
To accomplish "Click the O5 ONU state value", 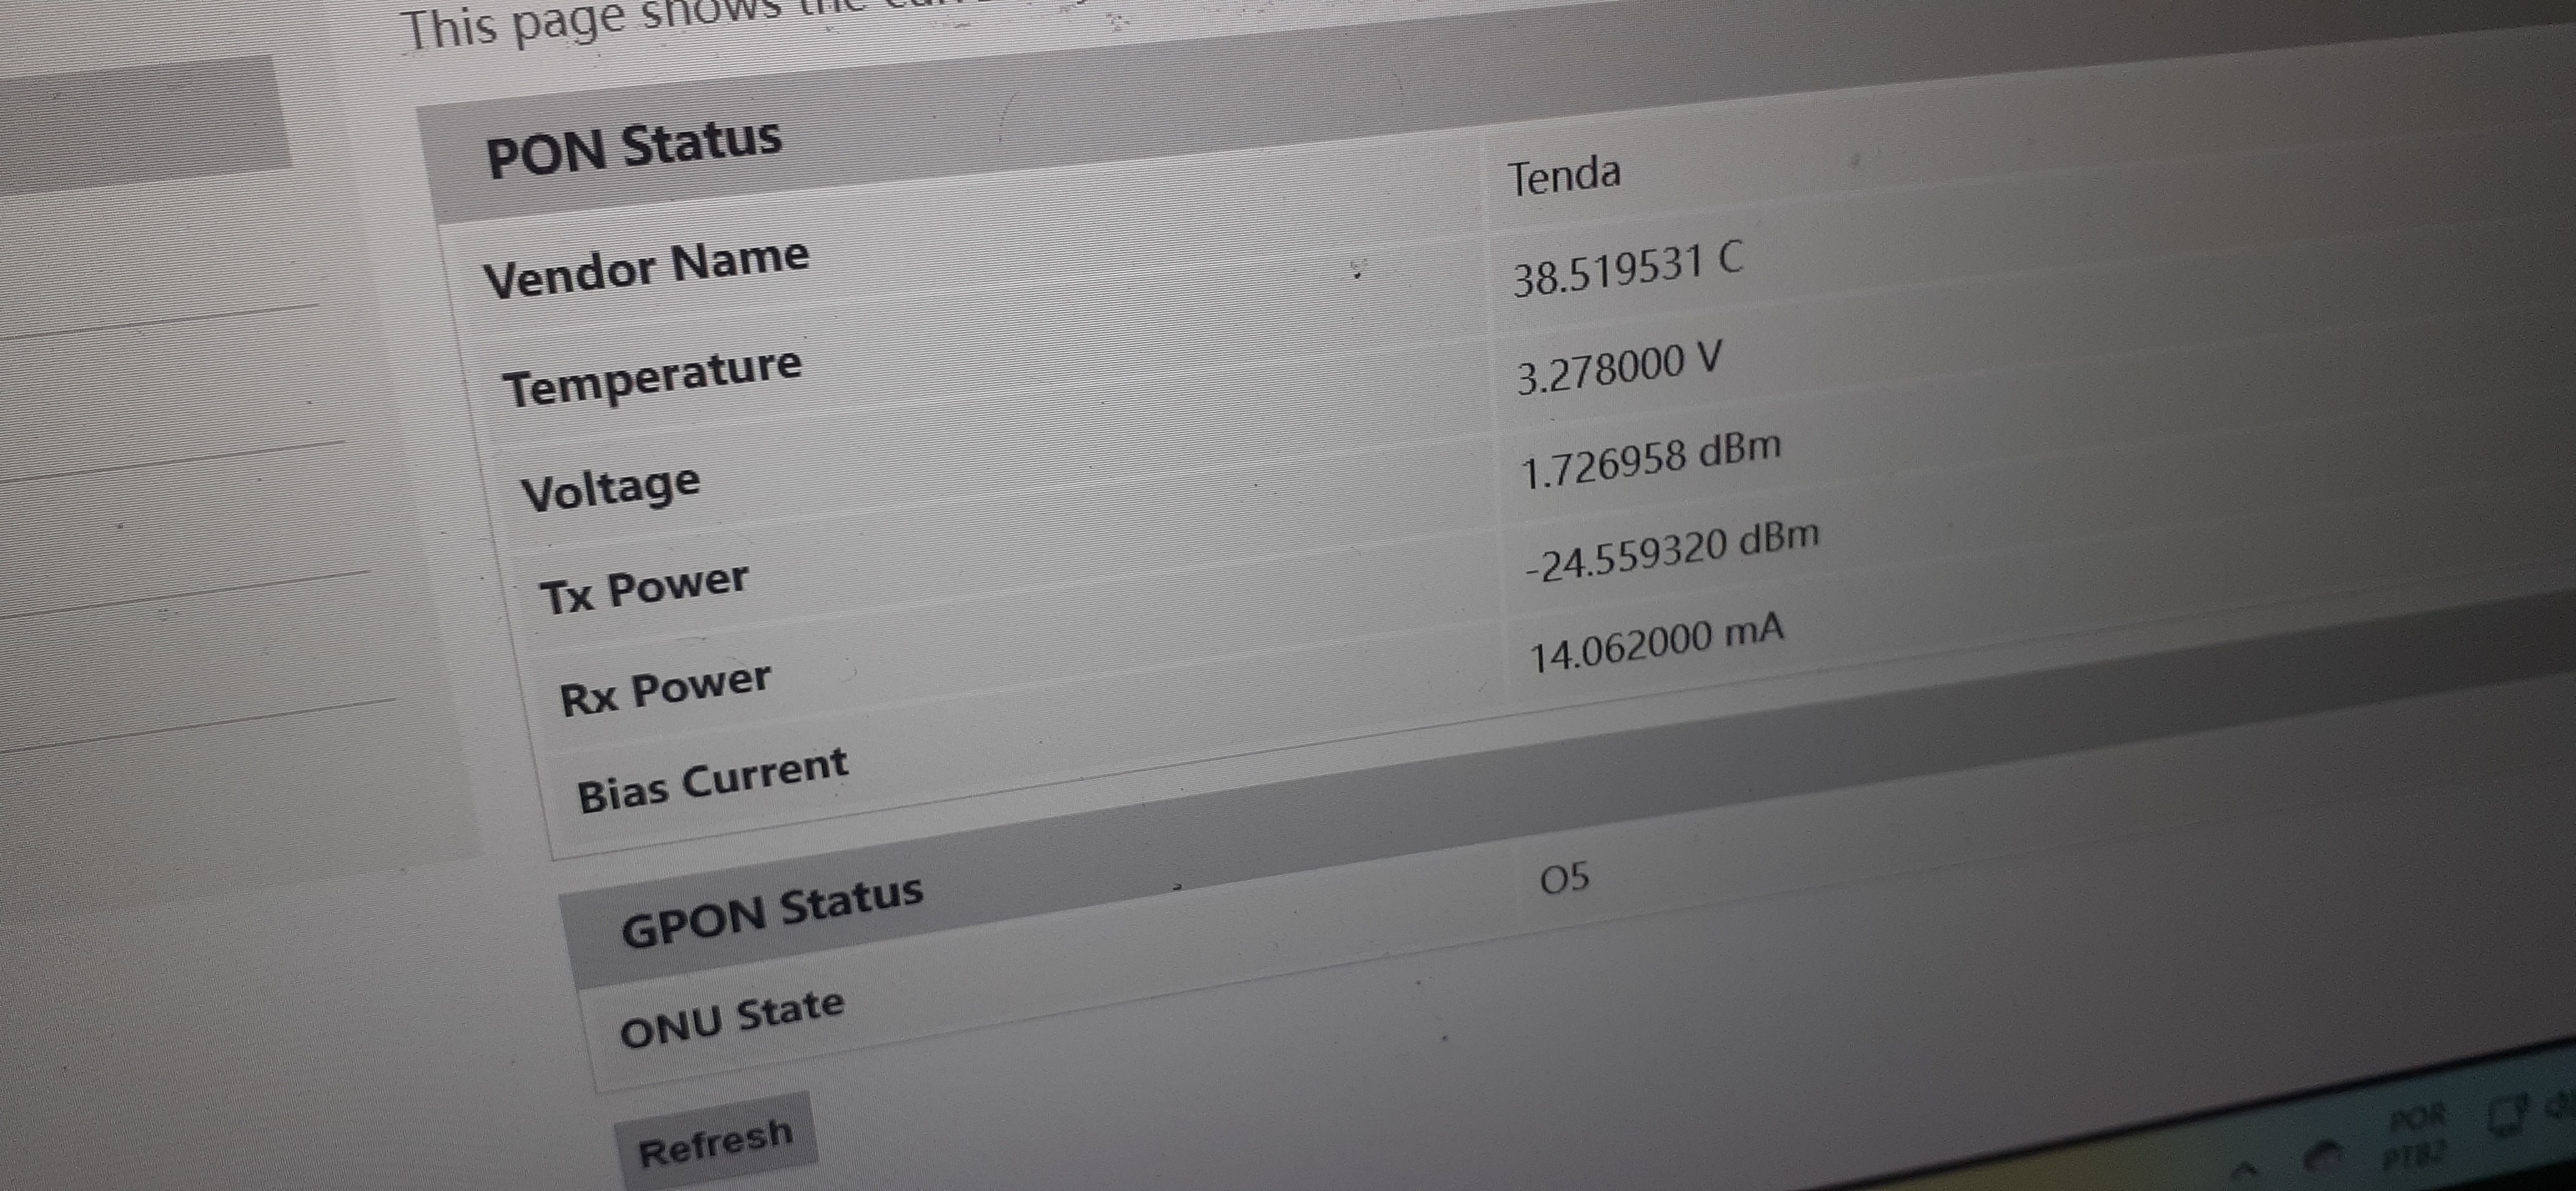I will coord(1564,878).
